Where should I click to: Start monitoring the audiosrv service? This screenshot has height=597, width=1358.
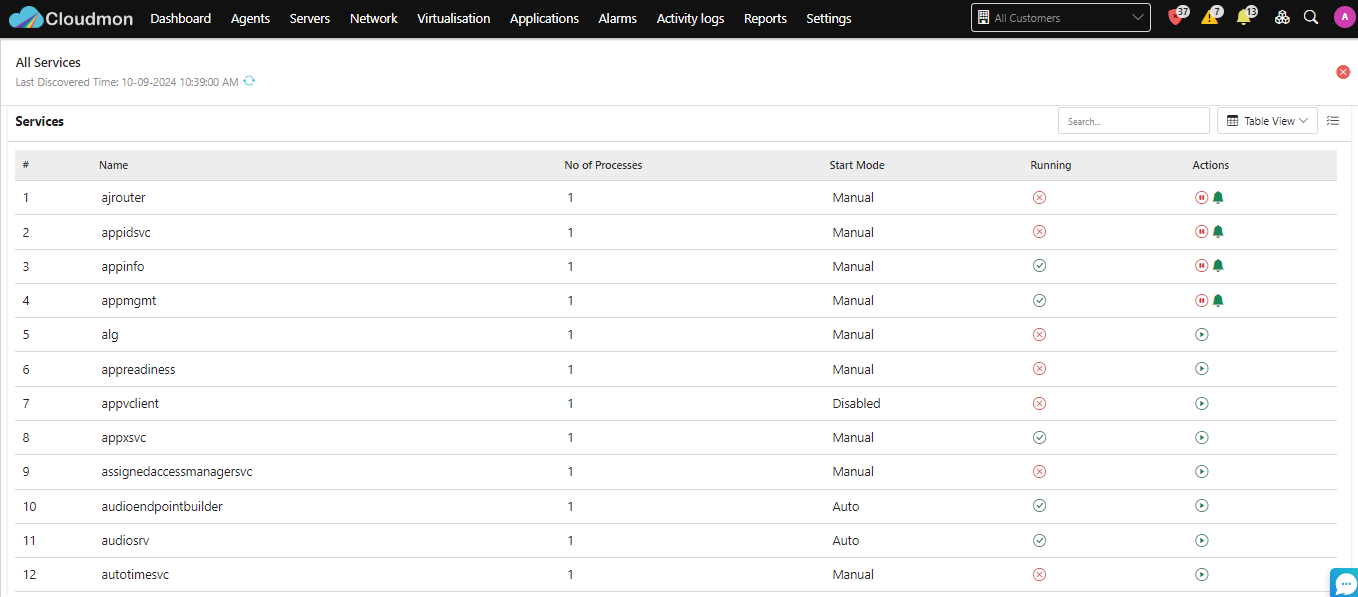[1202, 540]
